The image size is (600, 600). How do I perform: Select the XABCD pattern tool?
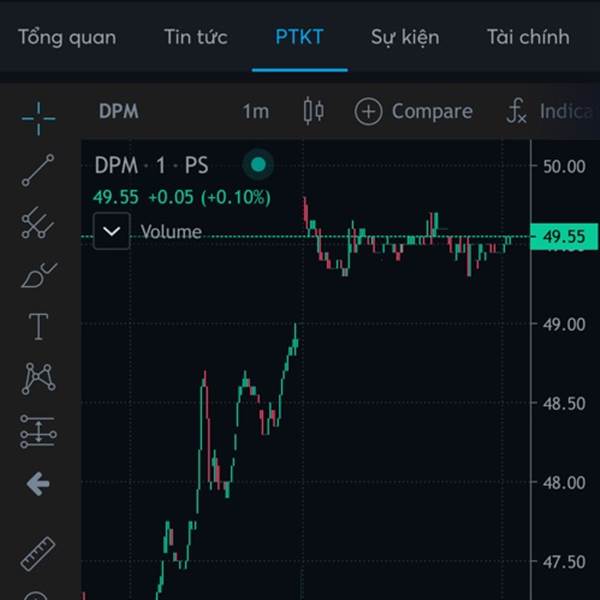pyautogui.click(x=38, y=379)
